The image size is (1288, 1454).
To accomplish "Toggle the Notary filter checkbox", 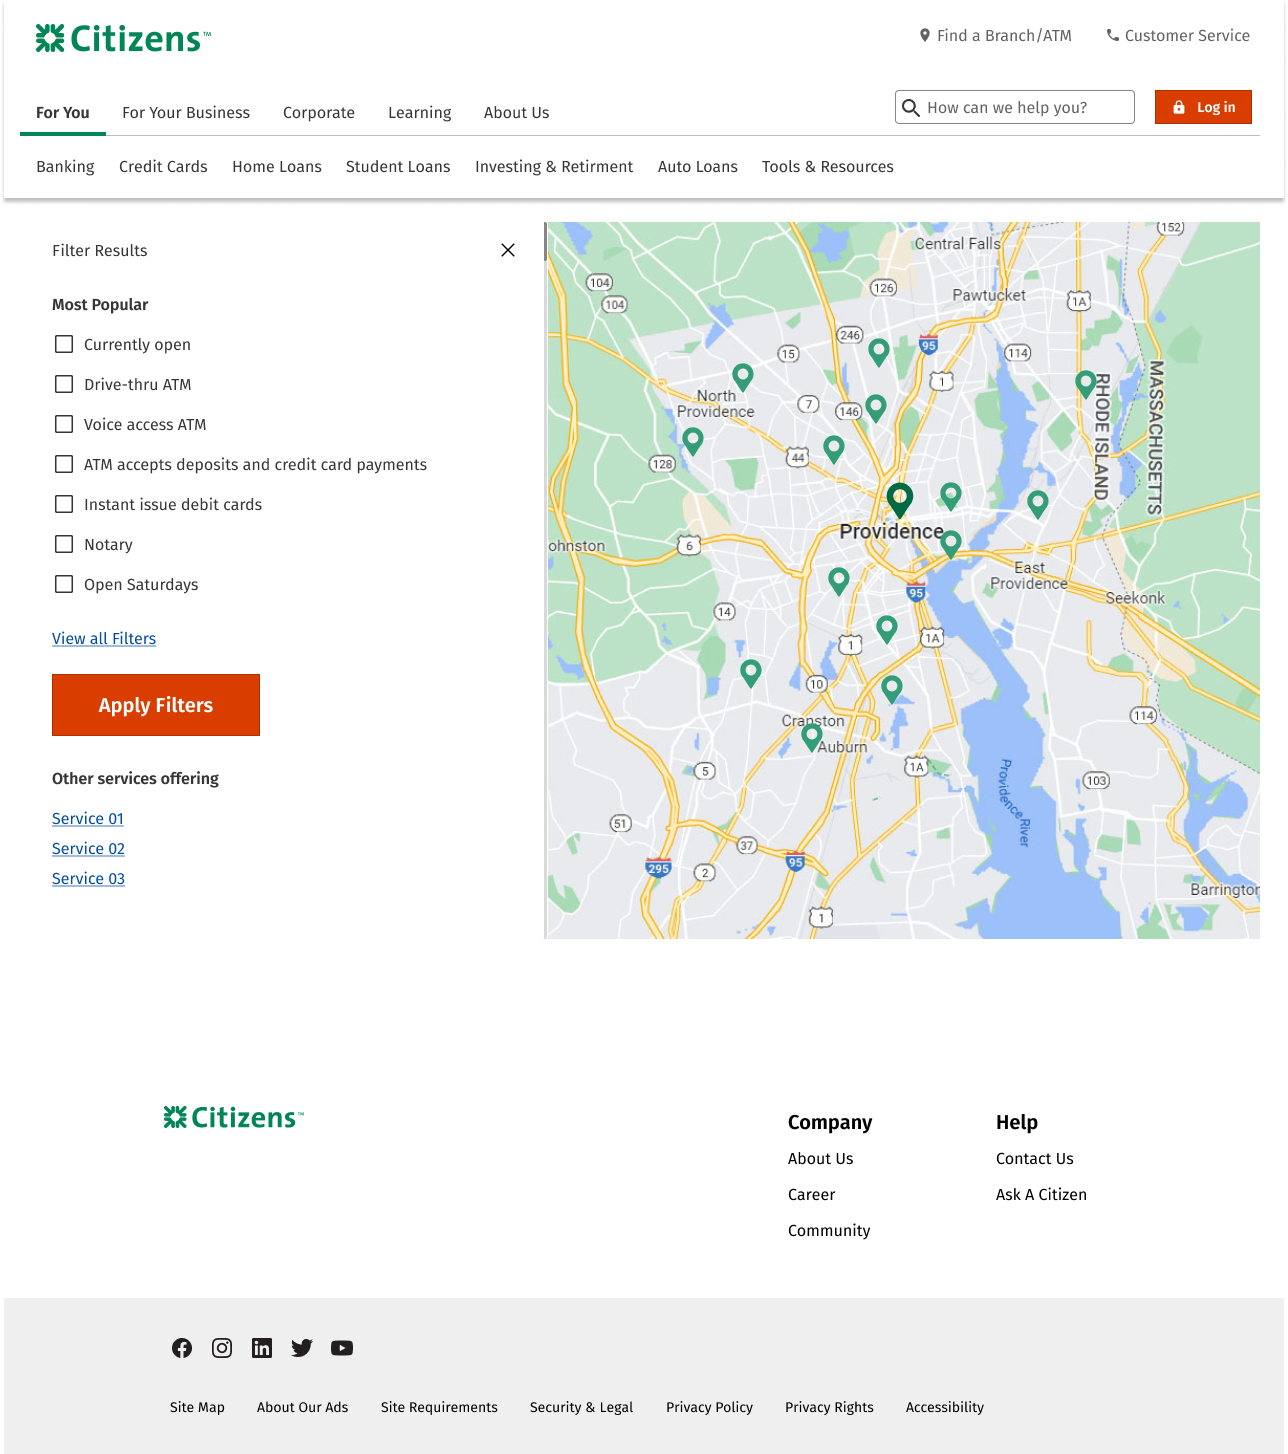I will click(x=64, y=544).
